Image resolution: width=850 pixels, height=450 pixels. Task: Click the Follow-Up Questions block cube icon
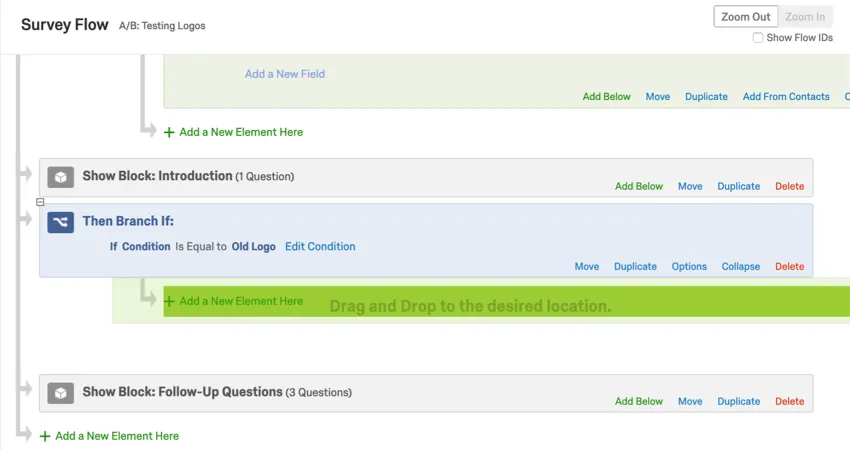61,393
